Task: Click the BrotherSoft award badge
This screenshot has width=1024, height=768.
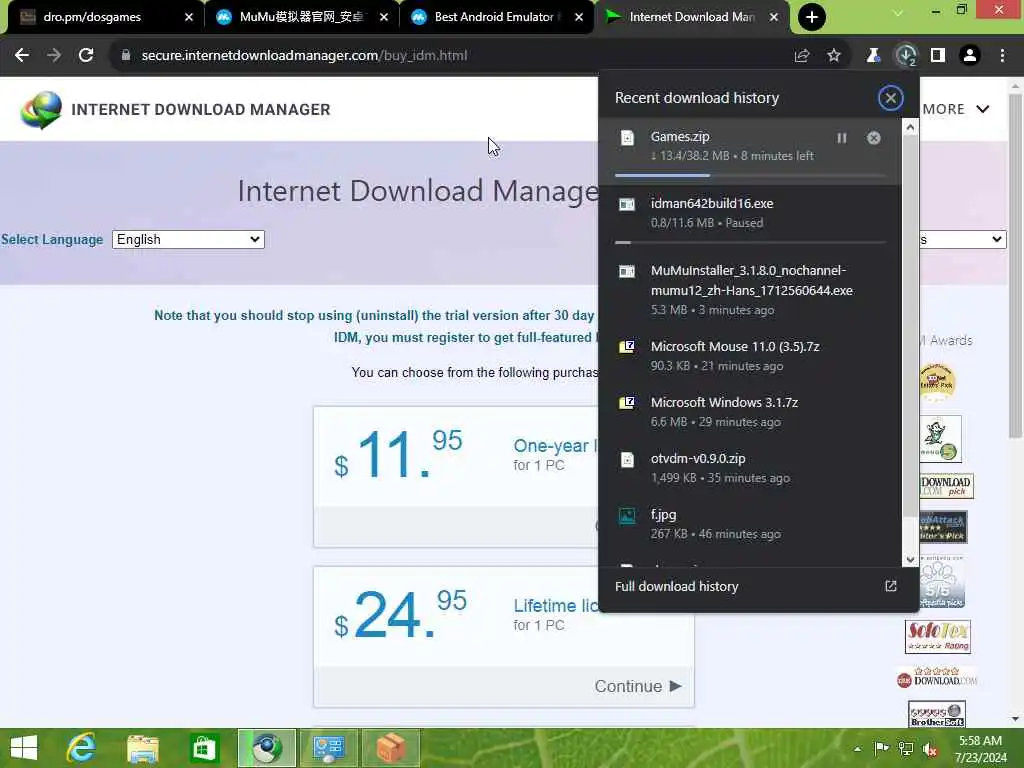Action: coord(937,714)
